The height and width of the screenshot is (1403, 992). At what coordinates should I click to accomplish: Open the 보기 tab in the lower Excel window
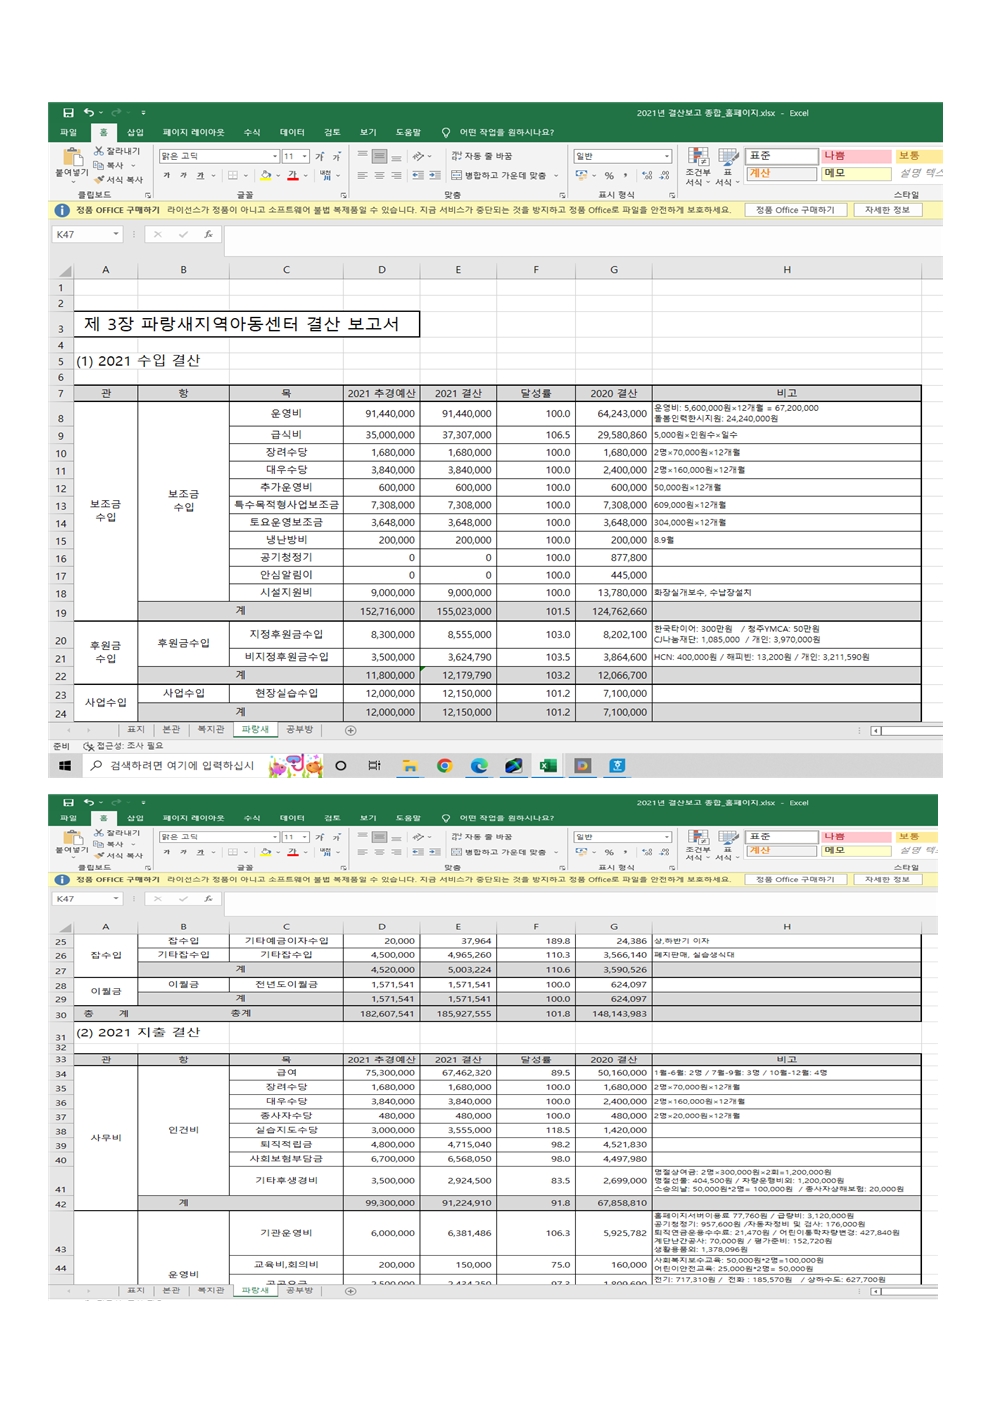point(368,818)
